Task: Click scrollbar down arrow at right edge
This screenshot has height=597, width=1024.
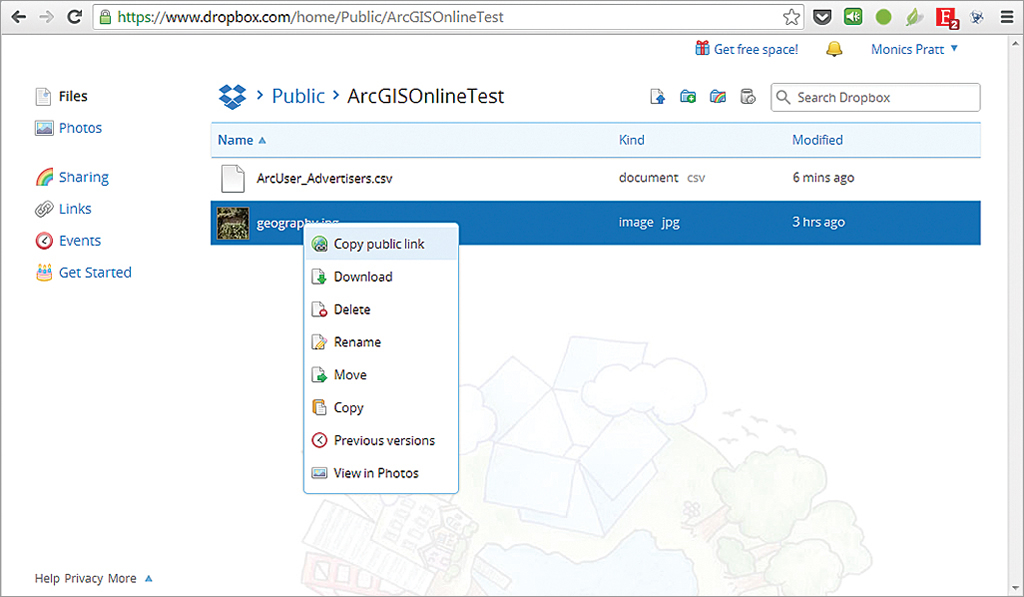Action: [x=1016, y=589]
